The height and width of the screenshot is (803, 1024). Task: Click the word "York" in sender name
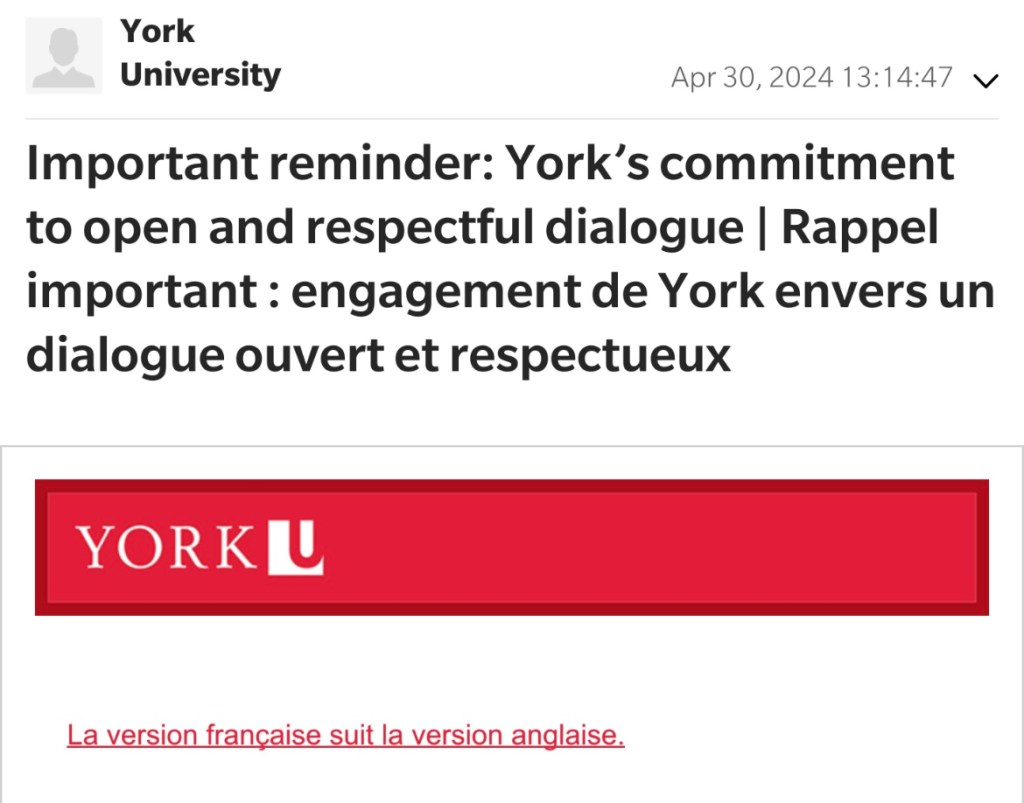pos(158,31)
